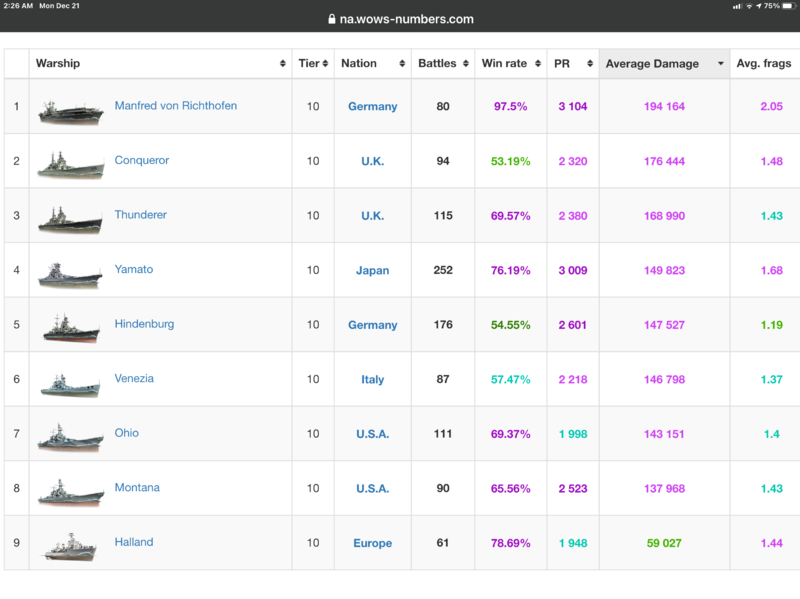The width and height of the screenshot is (800, 599).
Task: Open the Montana ship name link
Action: coord(137,488)
